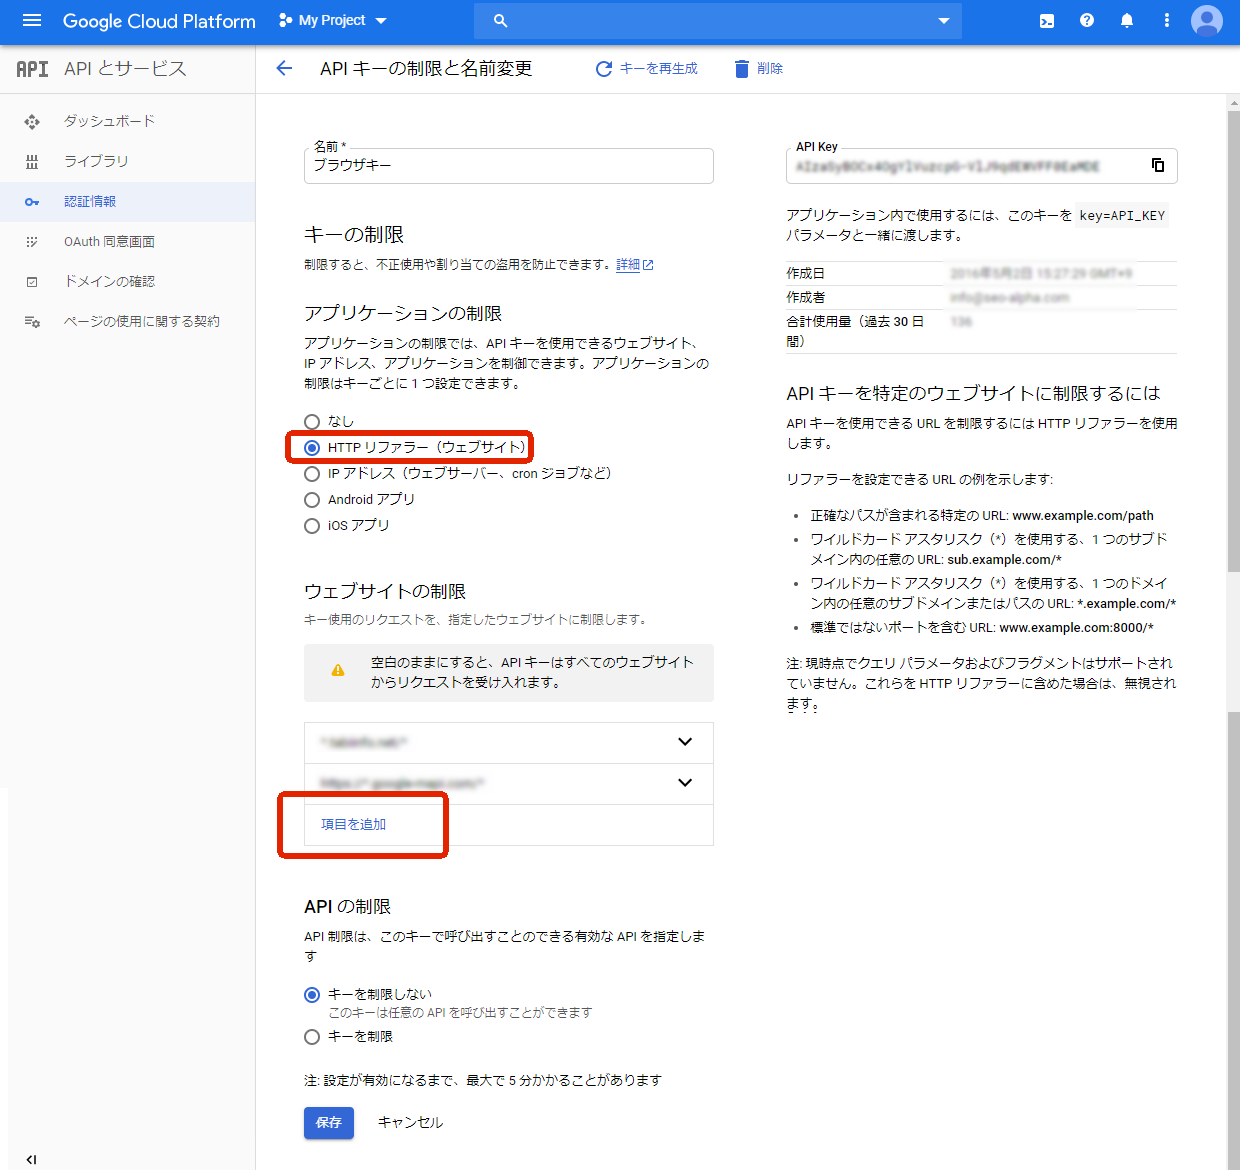Click the 保存 button
This screenshot has height=1170, width=1240.
(x=328, y=1123)
